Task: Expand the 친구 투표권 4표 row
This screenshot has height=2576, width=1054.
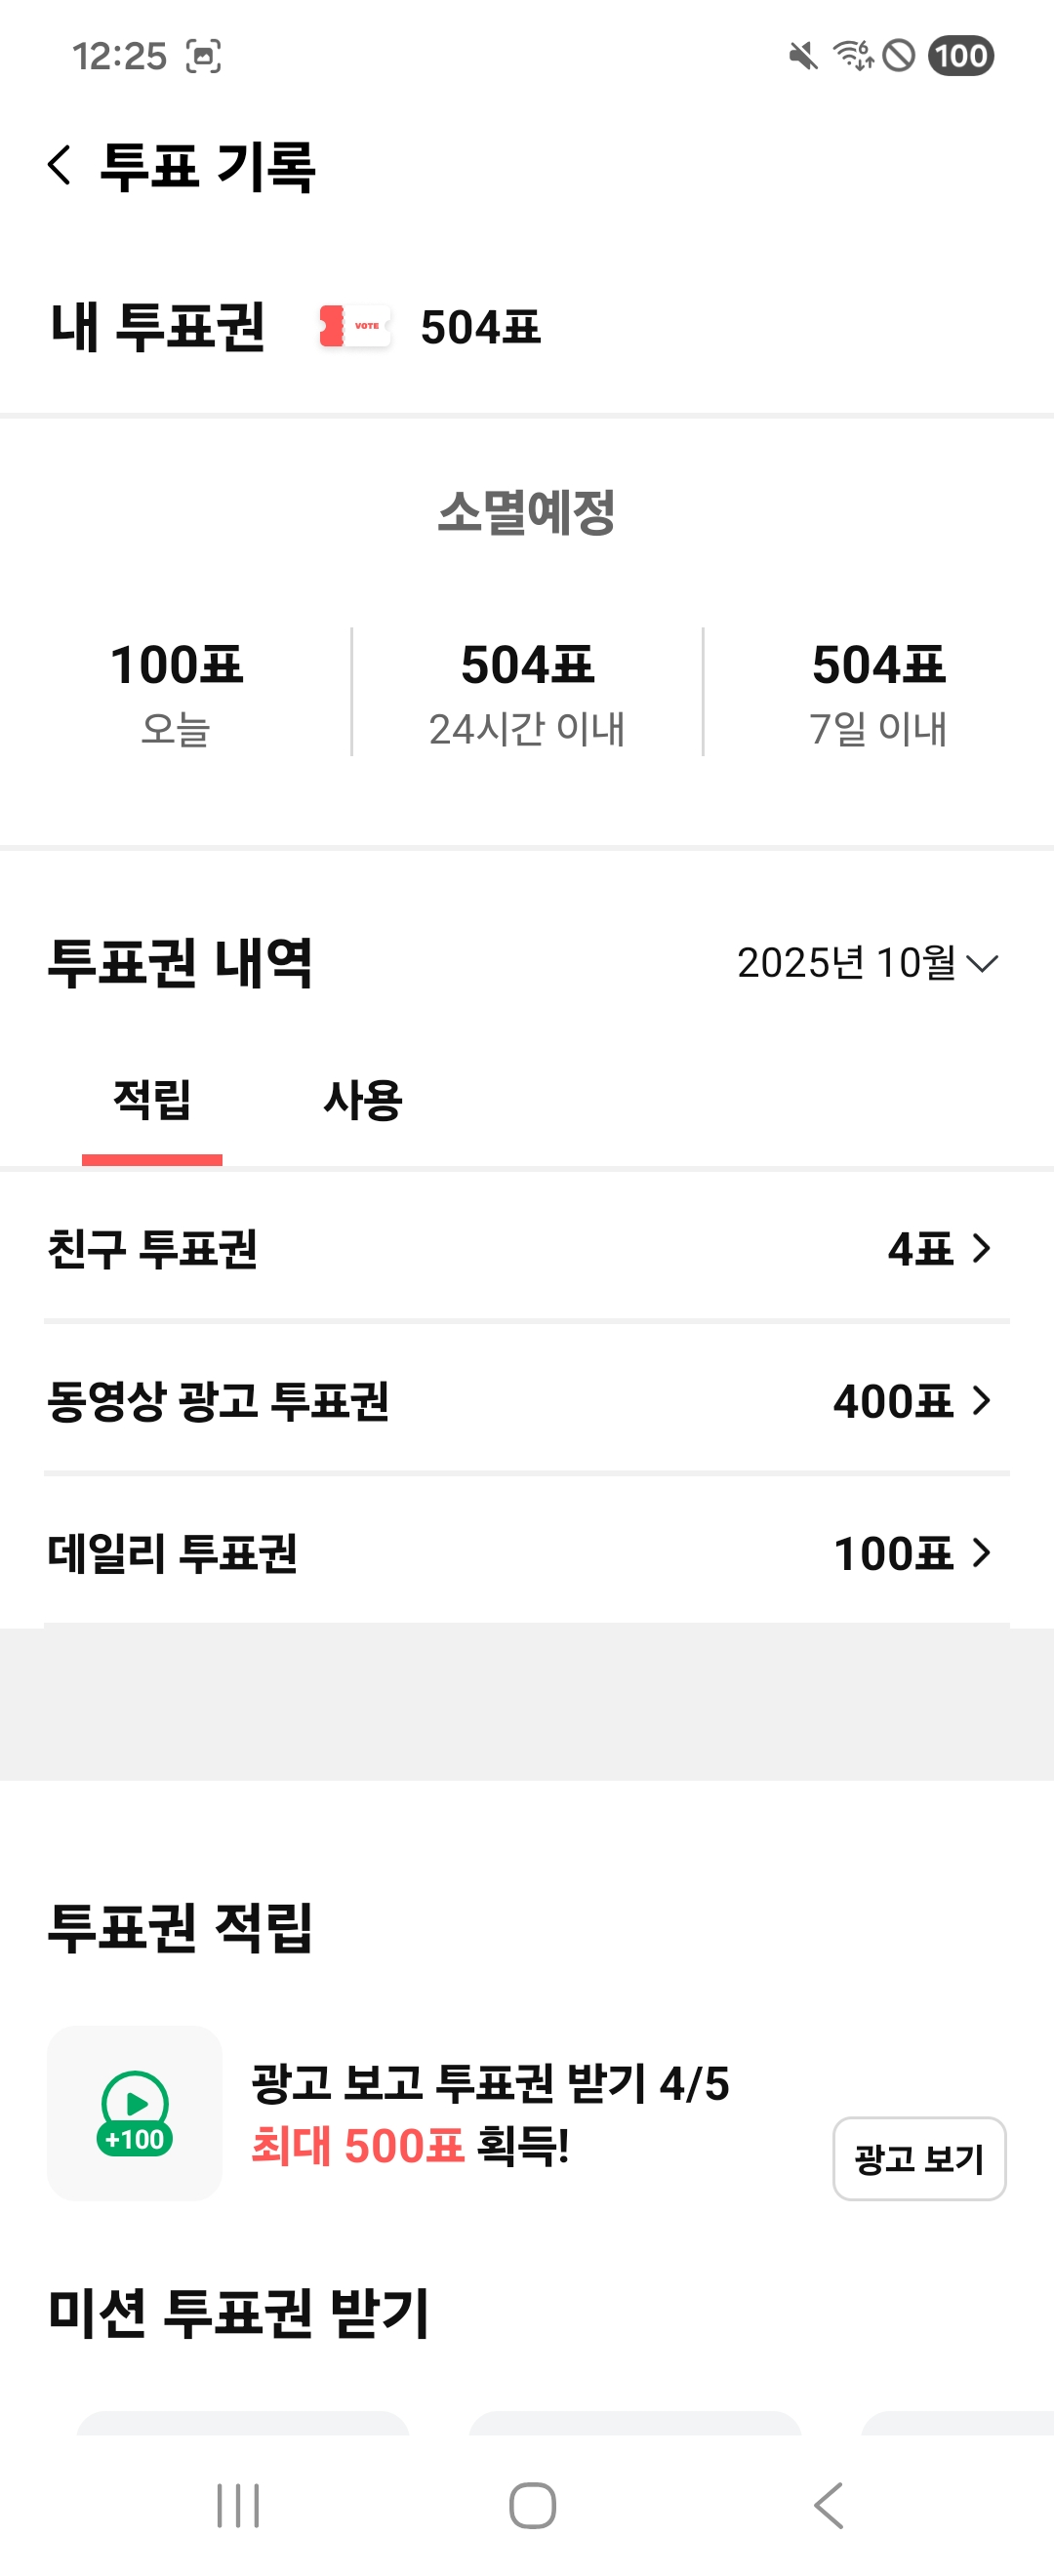Action: coord(527,1248)
